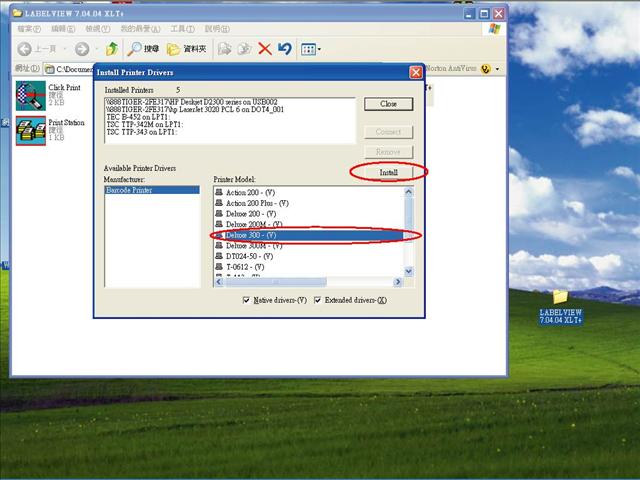This screenshot has height=480, width=640.
Task: Click the model list scroll left arrow
Action: 219,282
